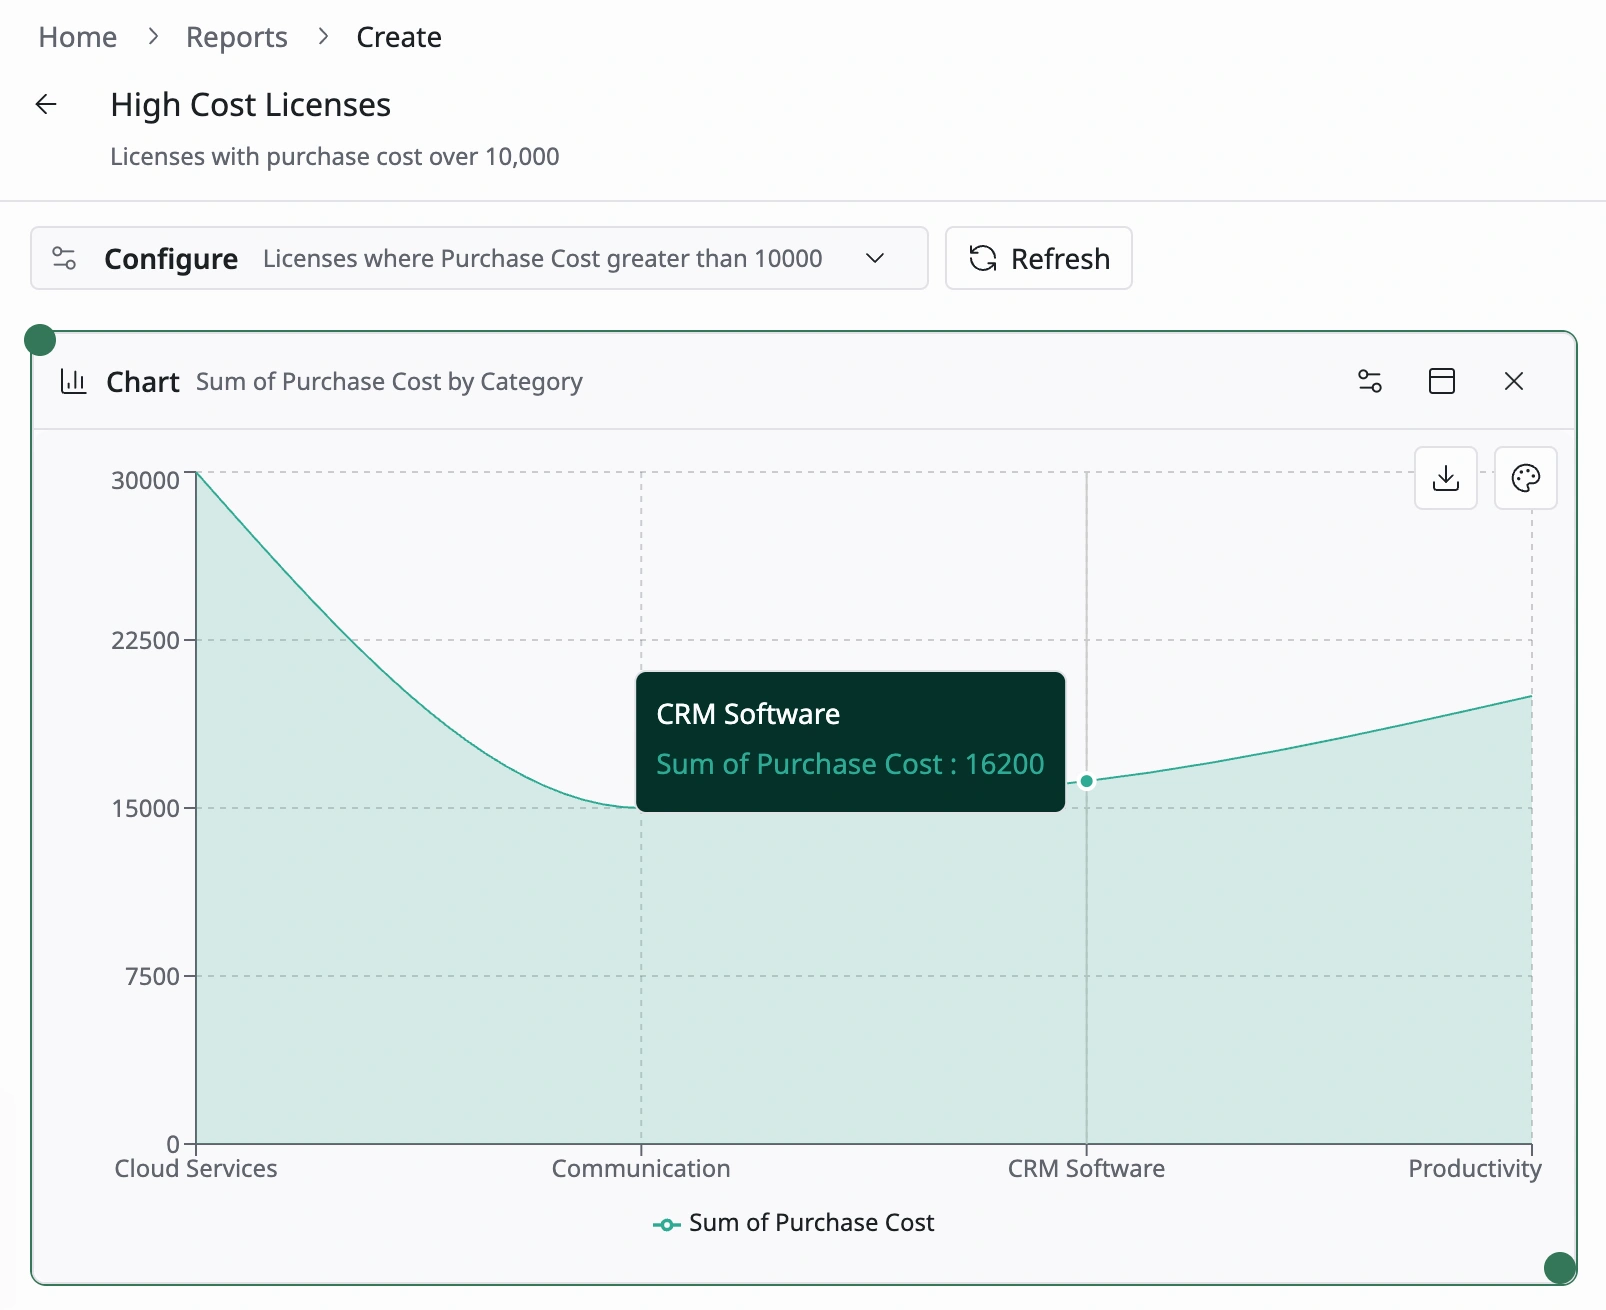1606x1310 pixels.
Task: Click the 7500 y-axis value
Action: coord(152,976)
